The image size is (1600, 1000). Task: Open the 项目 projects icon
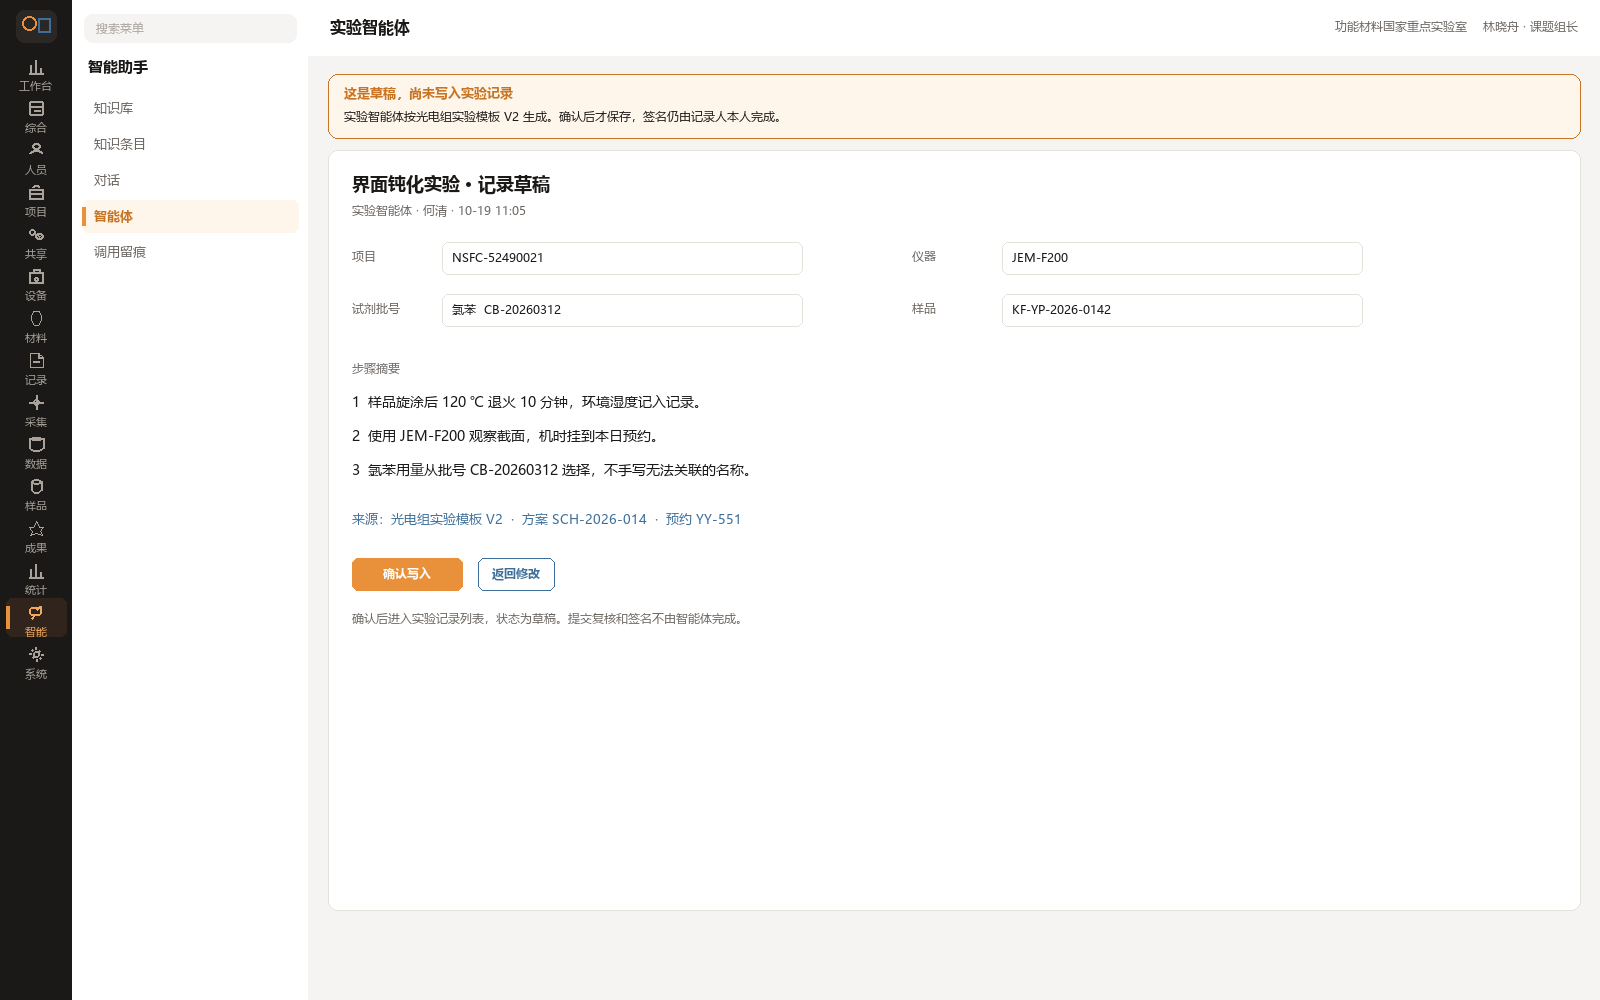[36, 201]
